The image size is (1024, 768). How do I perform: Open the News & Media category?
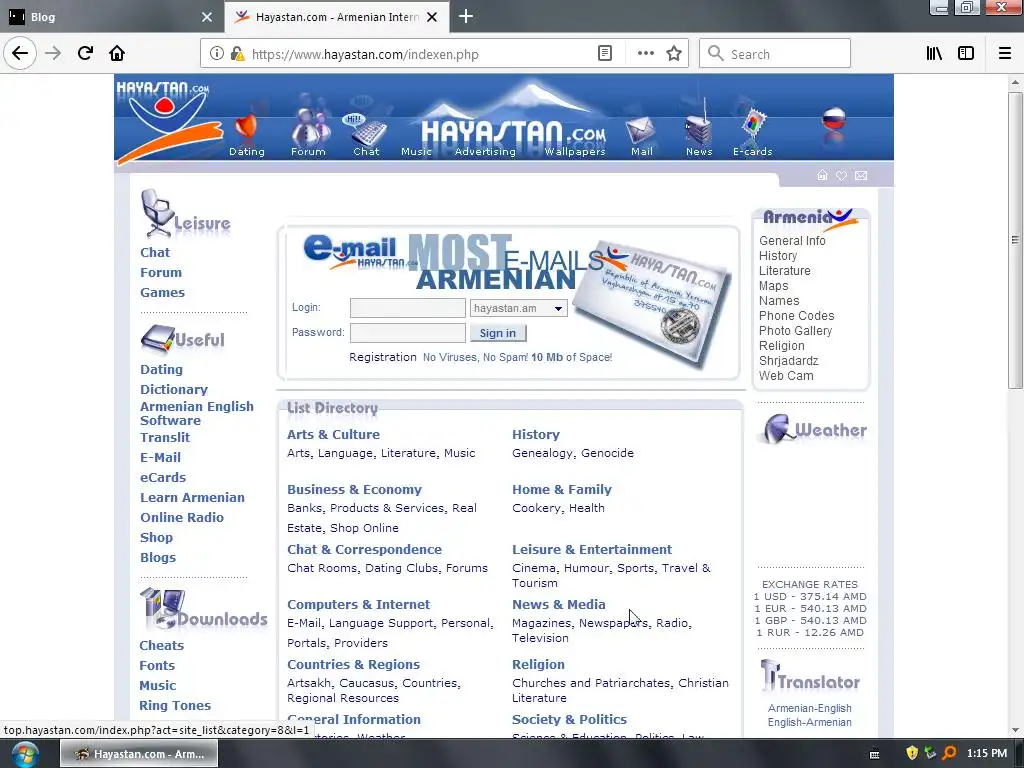coord(558,604)
